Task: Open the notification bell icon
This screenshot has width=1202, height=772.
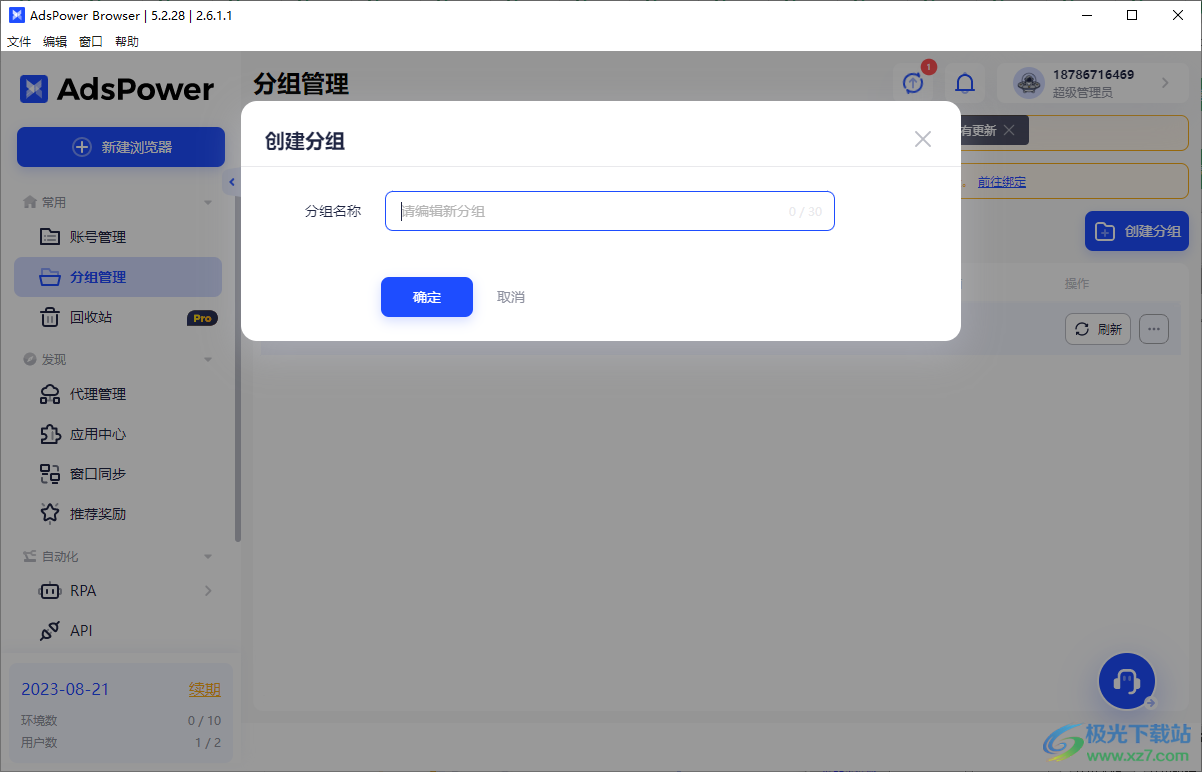Action: coord(964,84)
